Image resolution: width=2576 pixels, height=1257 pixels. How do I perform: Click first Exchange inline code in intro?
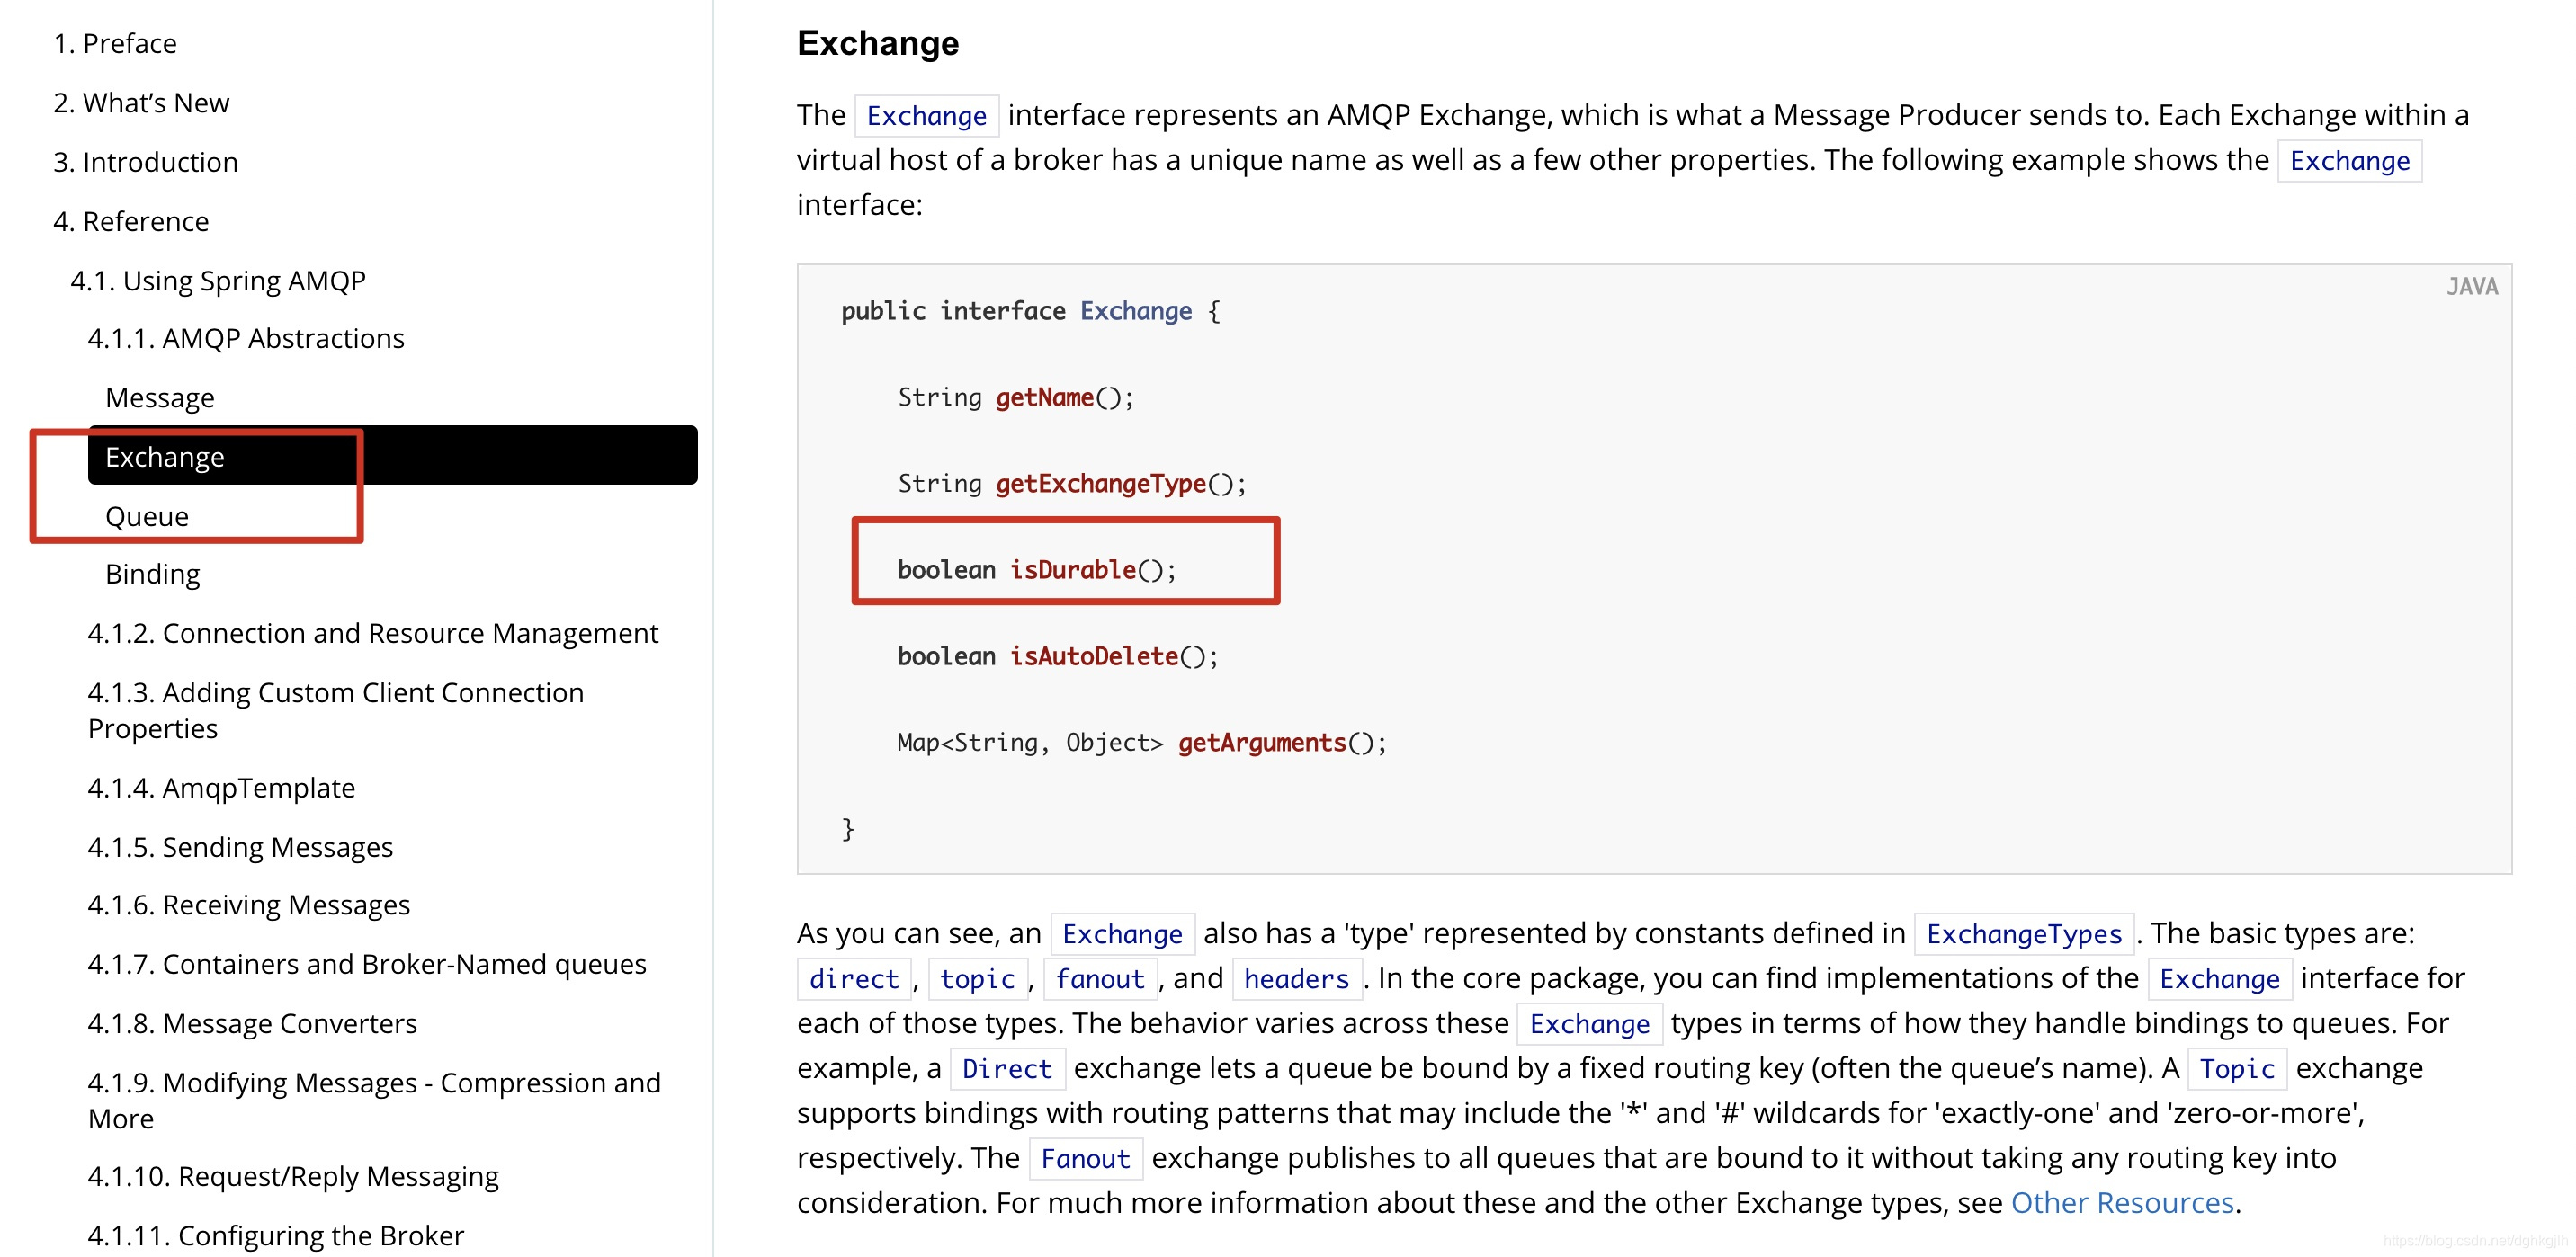point(926,116)
